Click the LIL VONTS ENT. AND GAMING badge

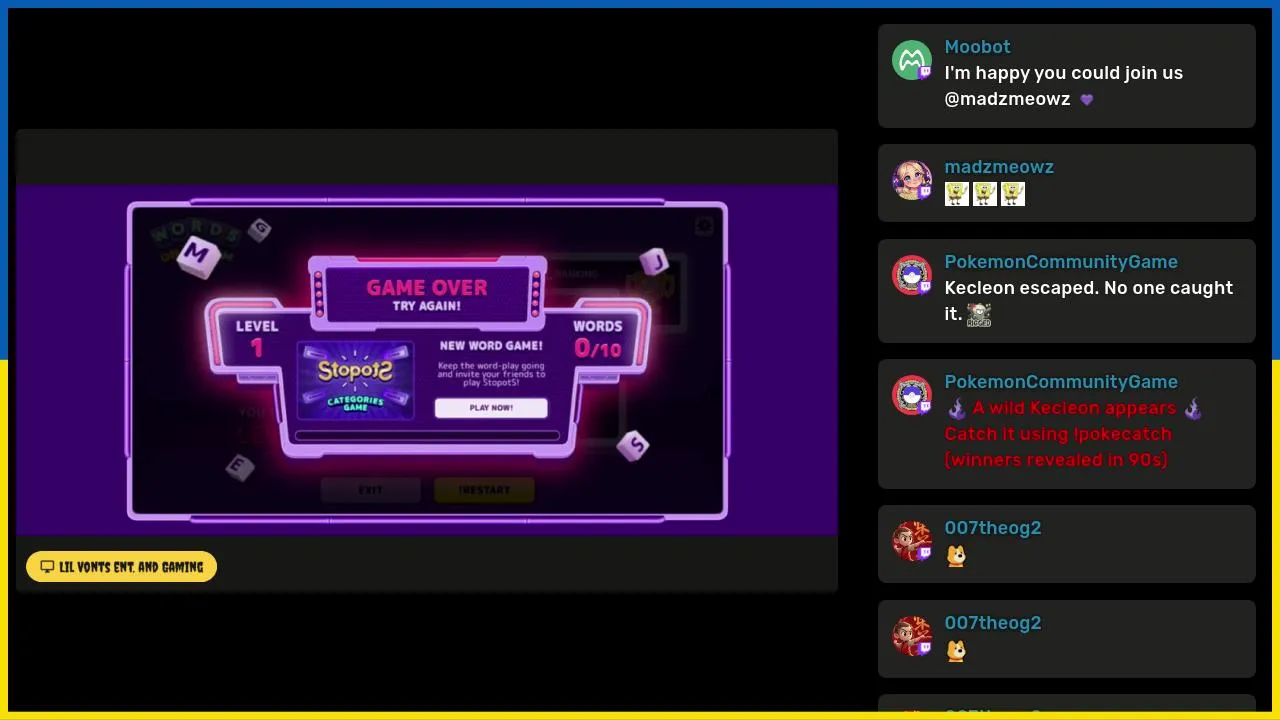point(121,567)
